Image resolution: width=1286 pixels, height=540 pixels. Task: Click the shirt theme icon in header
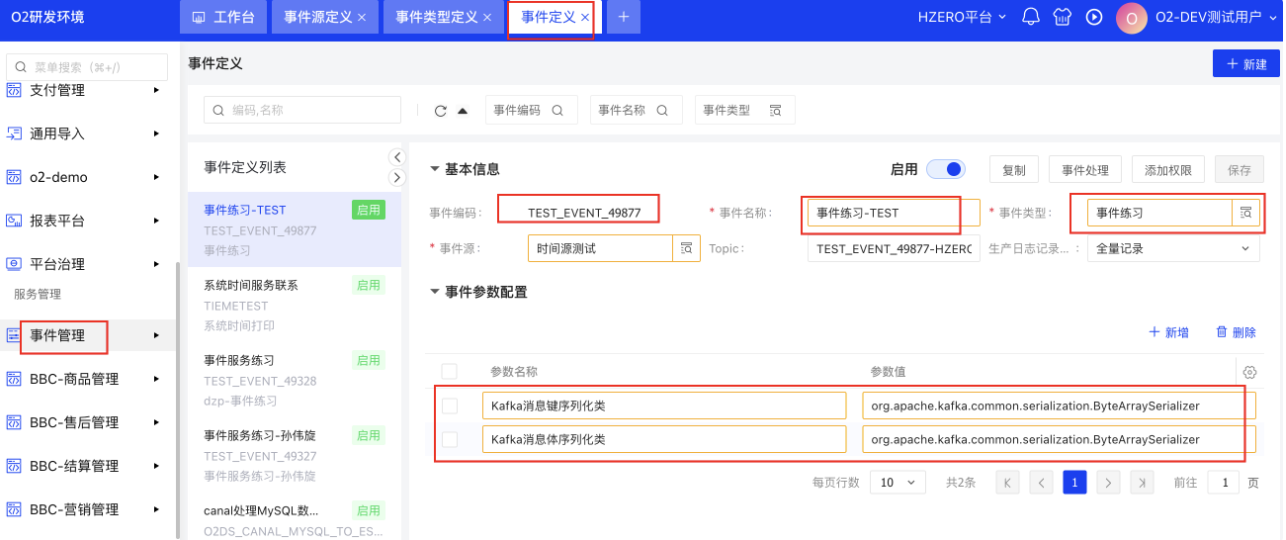point(1062,17)
